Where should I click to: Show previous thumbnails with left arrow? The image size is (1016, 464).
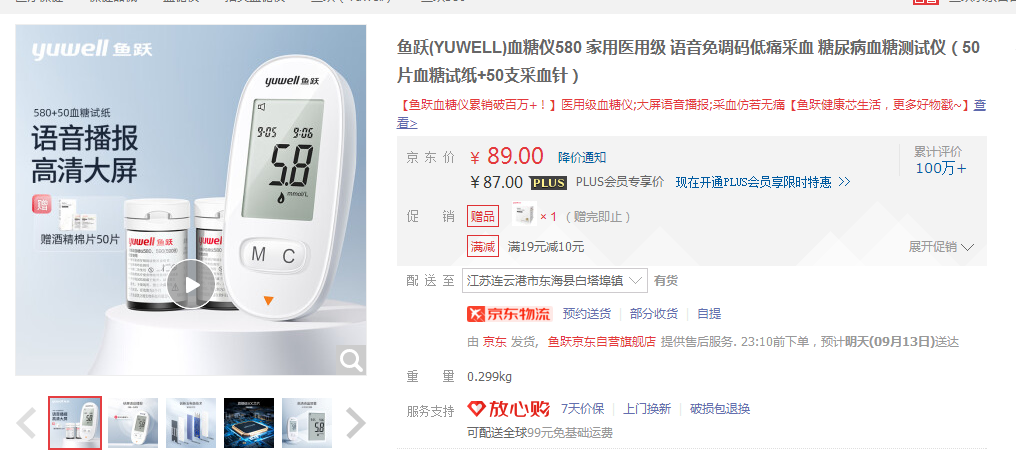(26, 424)
